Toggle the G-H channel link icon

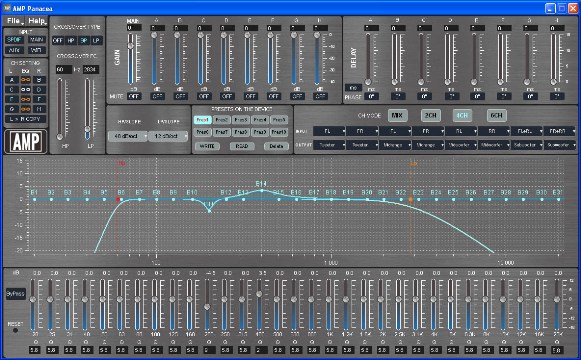tap(25, 109)
